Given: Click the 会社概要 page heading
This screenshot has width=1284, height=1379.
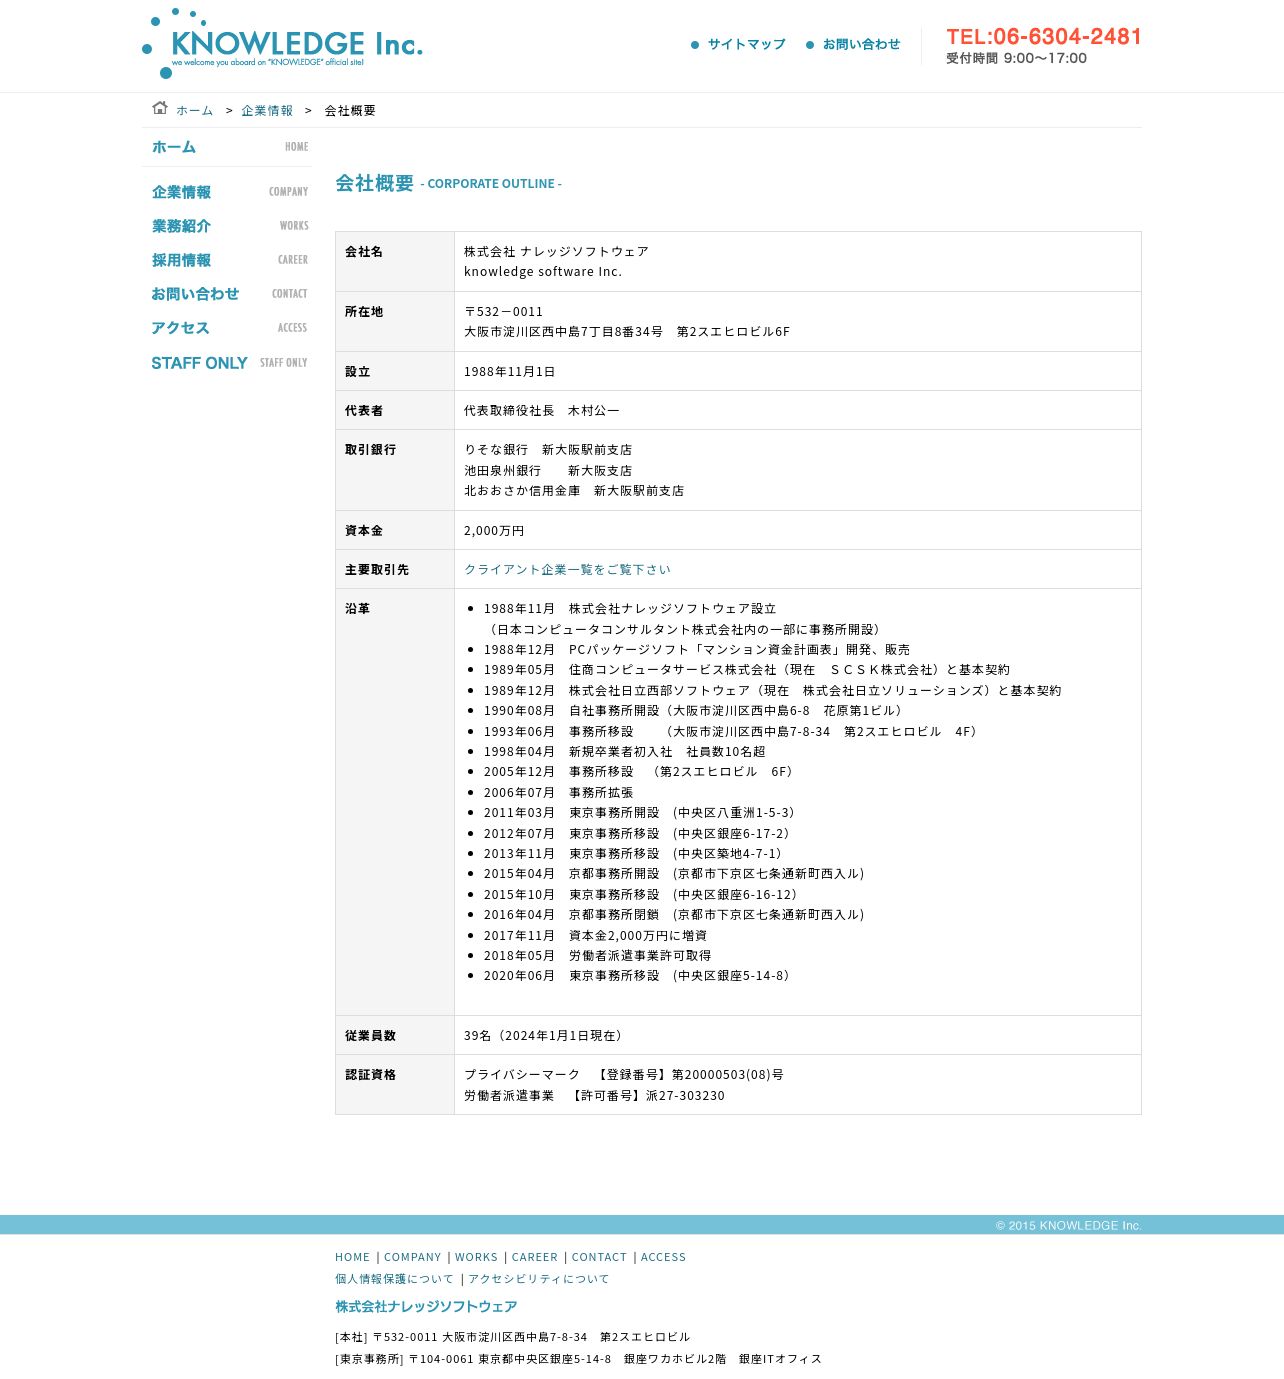Looking at the screenshot, I should click(374, 183).
